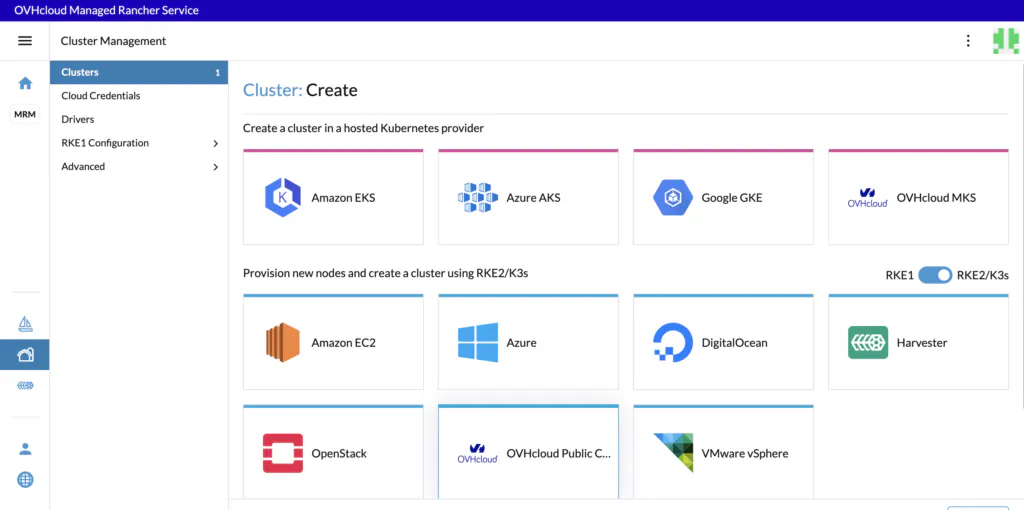Expand the Advanced menu chevron
The height and width of the screenshot is (510, 1024).
tap(216, 167)
